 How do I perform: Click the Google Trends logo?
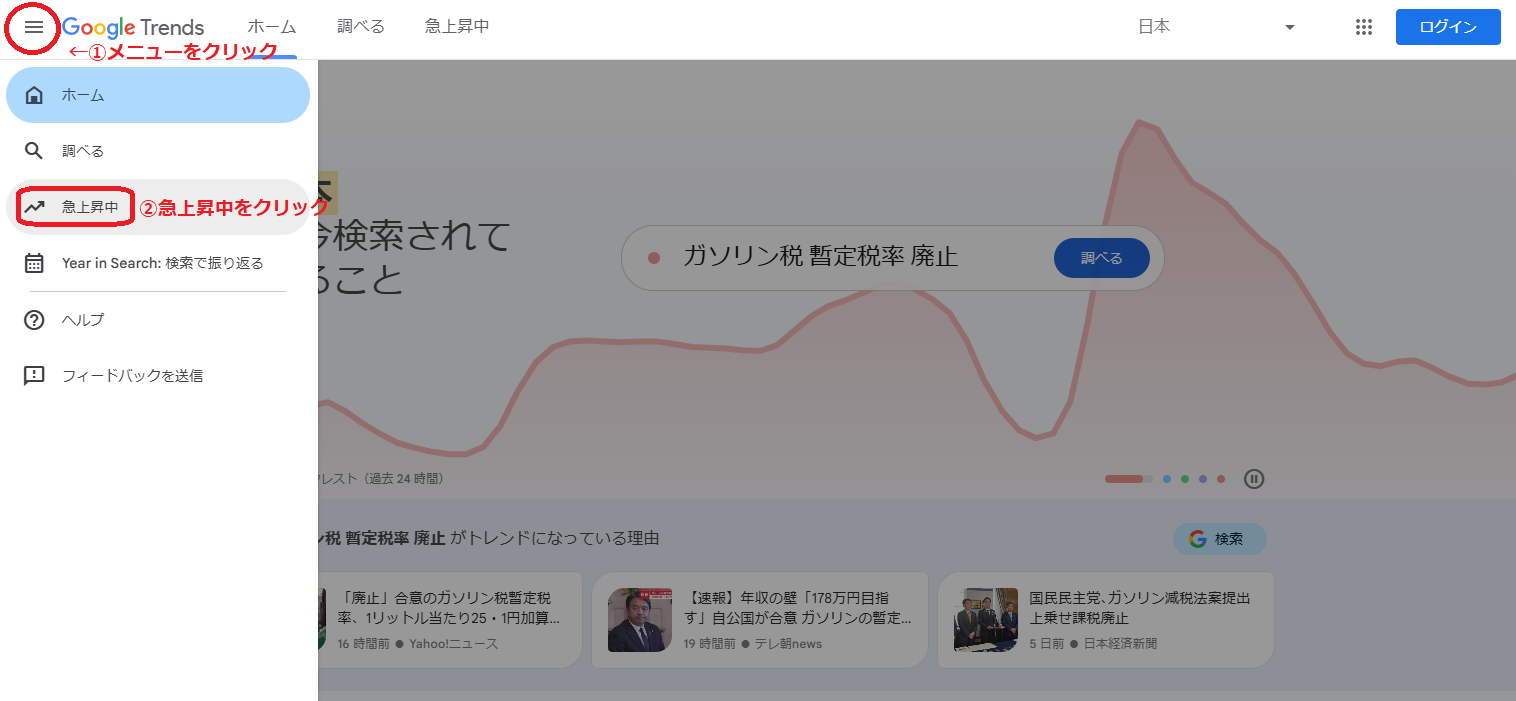(134, 27)
